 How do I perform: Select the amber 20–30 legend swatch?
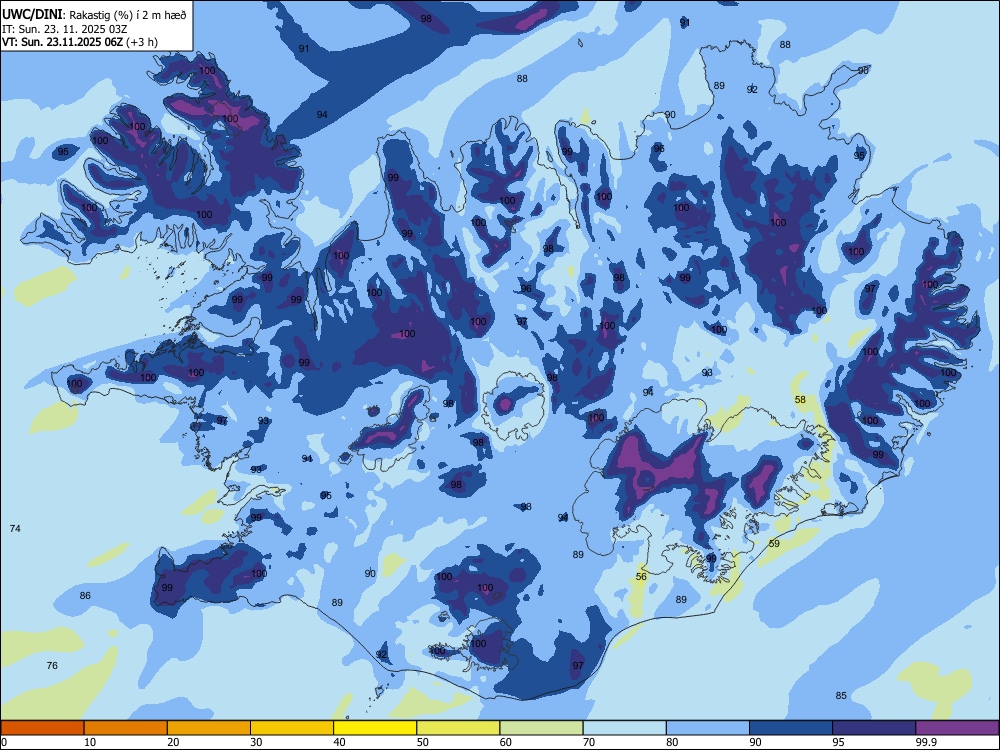coord(209,728)
